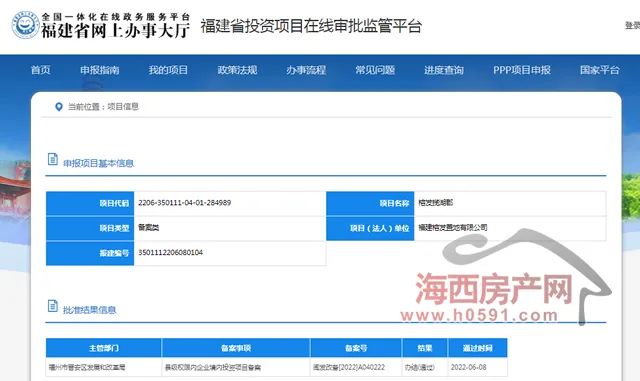Select the 进度查询 menu item
This screenshot has height=381, width=640.
point(444,70)
